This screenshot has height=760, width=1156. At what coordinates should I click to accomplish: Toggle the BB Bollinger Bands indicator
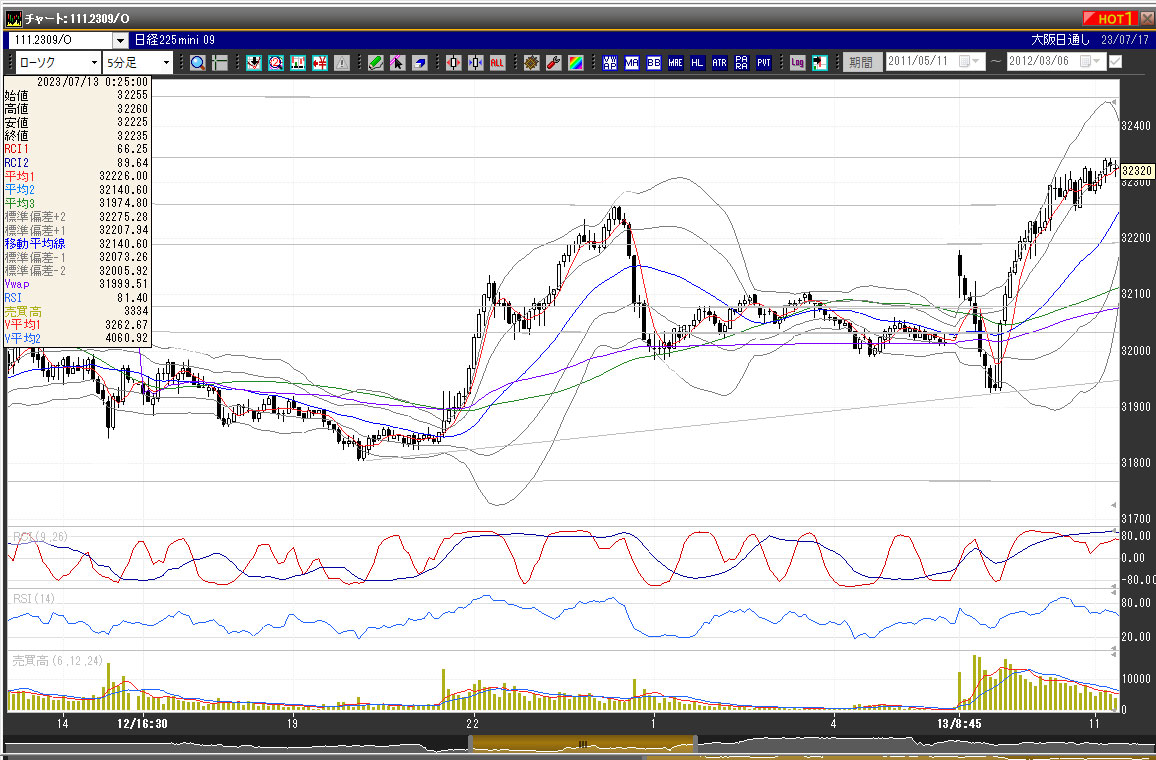click(654, 63)
